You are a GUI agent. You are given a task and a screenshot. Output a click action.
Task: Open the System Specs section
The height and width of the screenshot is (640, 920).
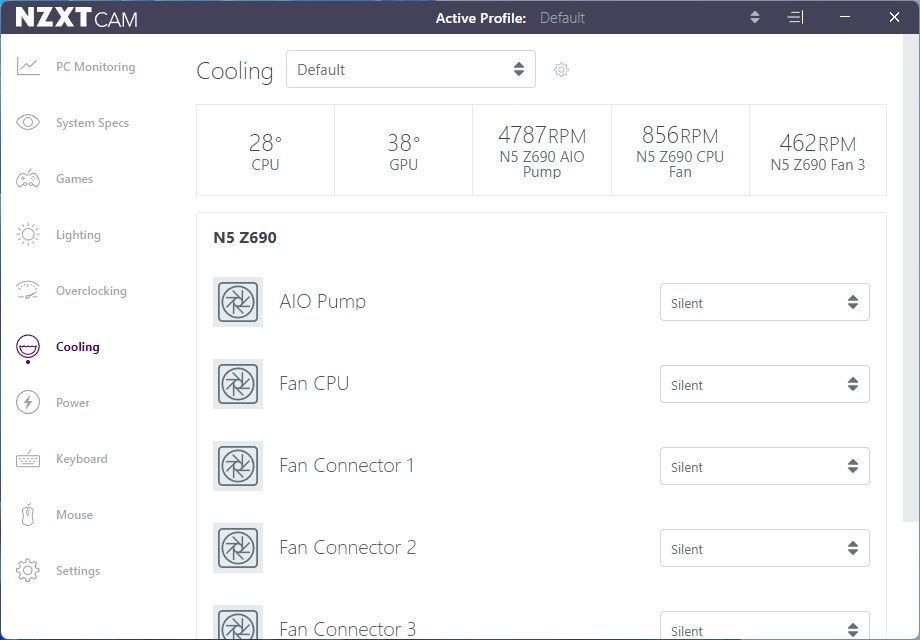click(x=92, y=123)
